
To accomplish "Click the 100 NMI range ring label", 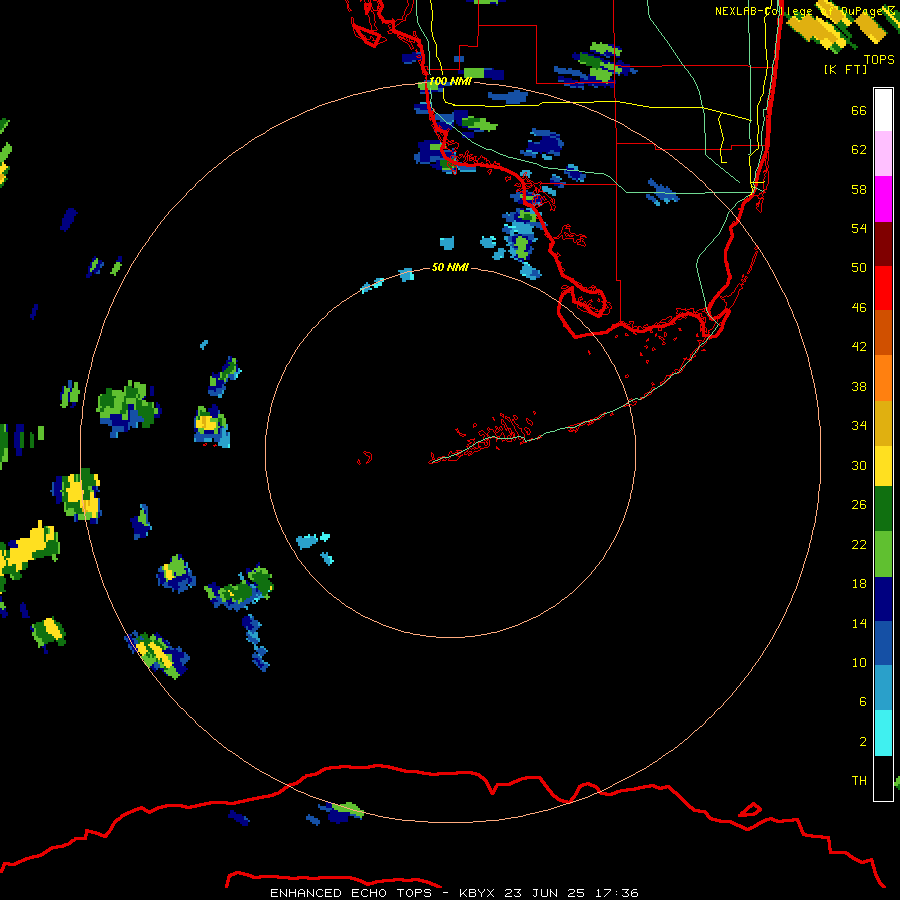I will 450,82.
